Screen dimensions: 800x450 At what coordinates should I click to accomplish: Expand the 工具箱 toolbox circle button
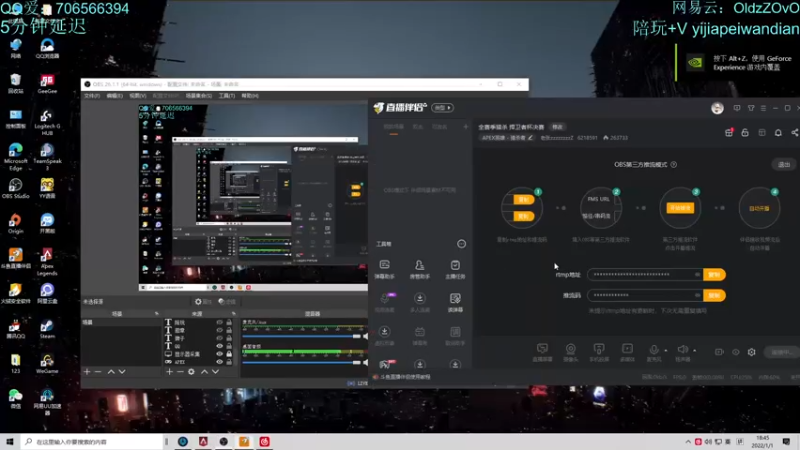point(461,244)
